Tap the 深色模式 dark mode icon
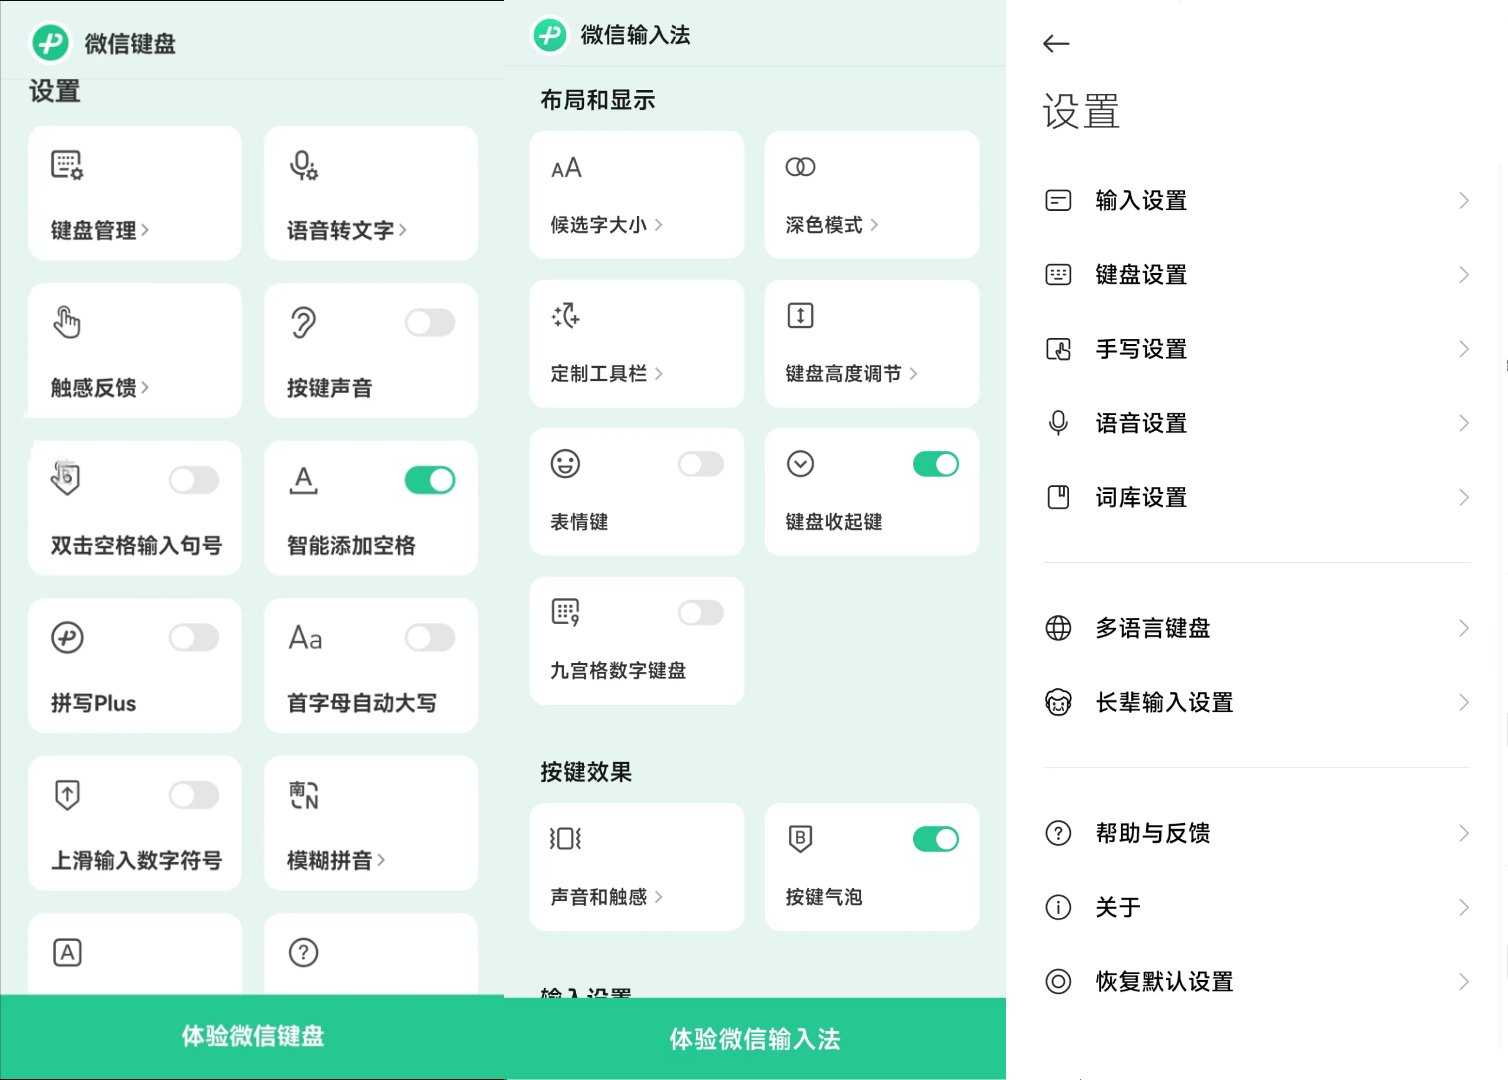 tap(800, 167)
